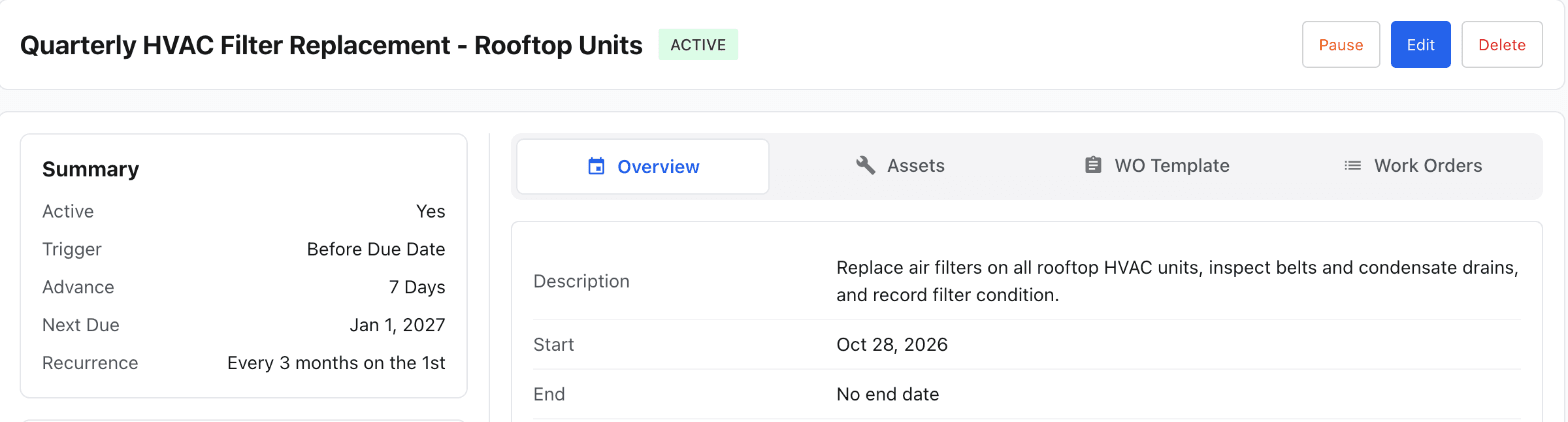Click the Summary heading
This screenshot has width=1568, height=422.
91,169
